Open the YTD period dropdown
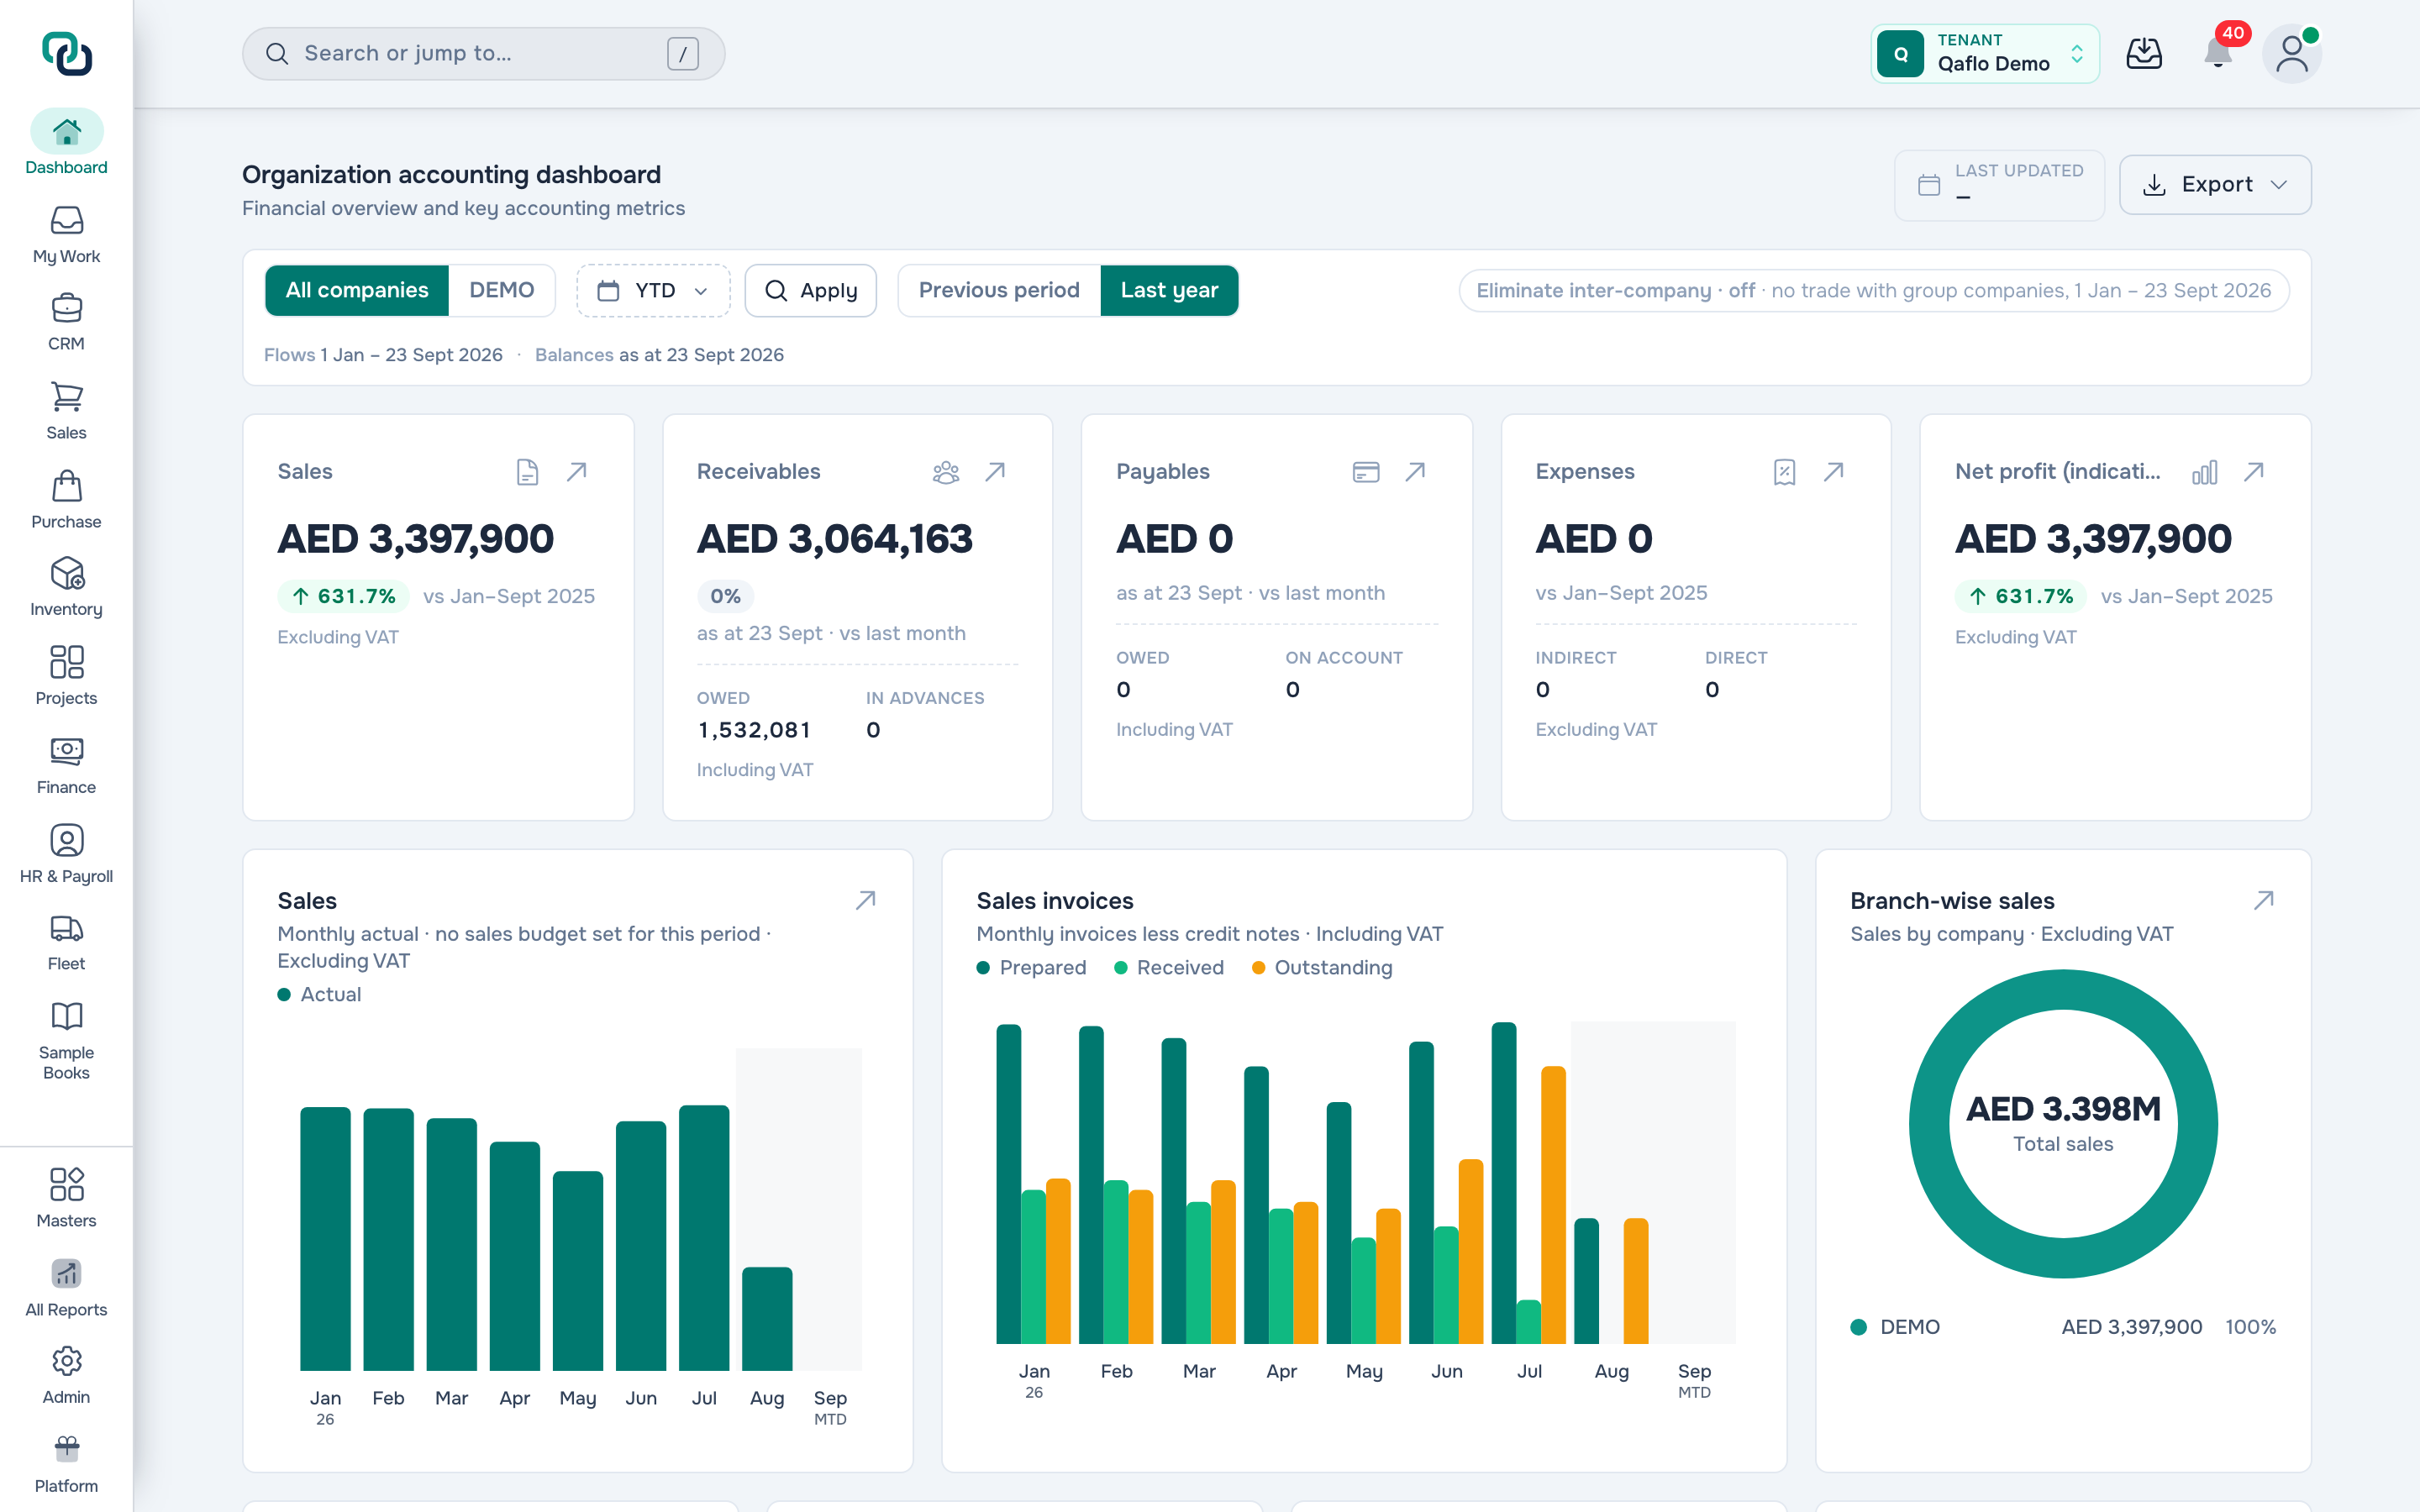 (653, 291)
